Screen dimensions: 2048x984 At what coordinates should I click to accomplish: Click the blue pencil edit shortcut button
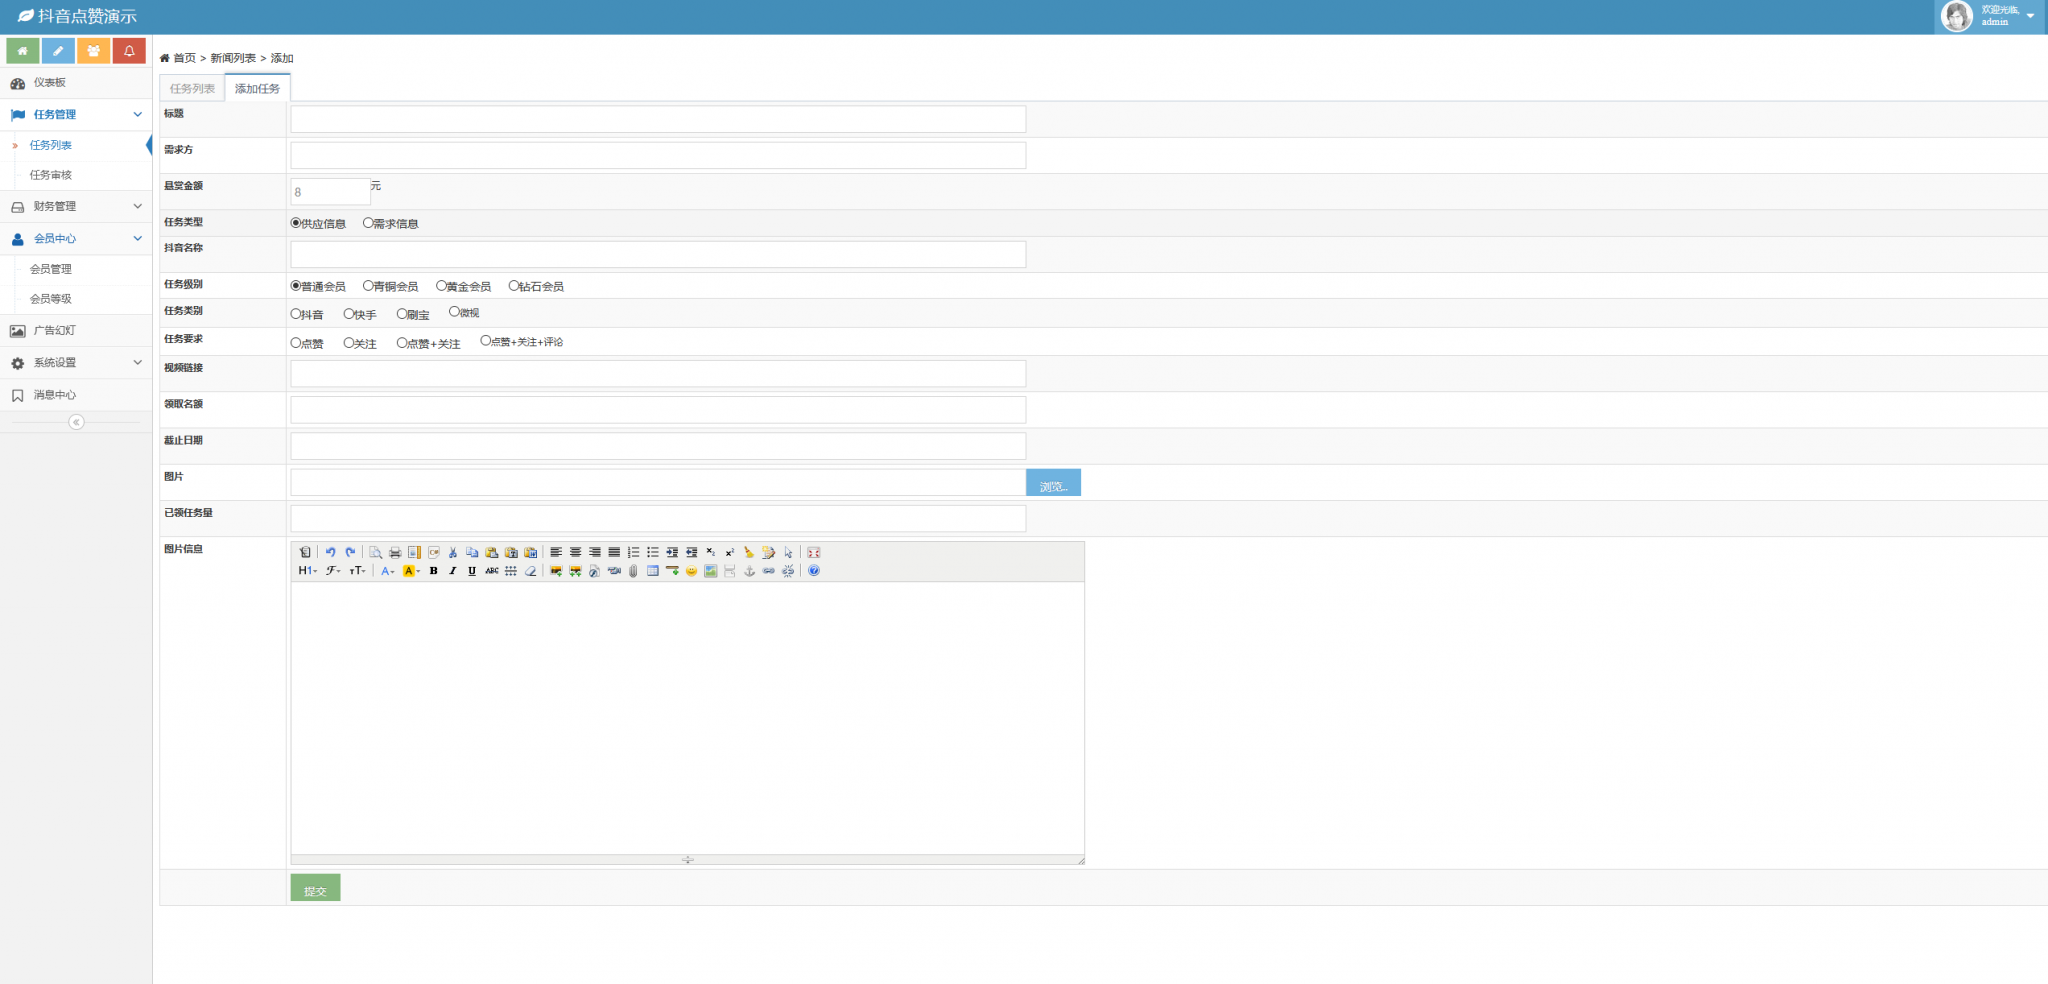58,51
